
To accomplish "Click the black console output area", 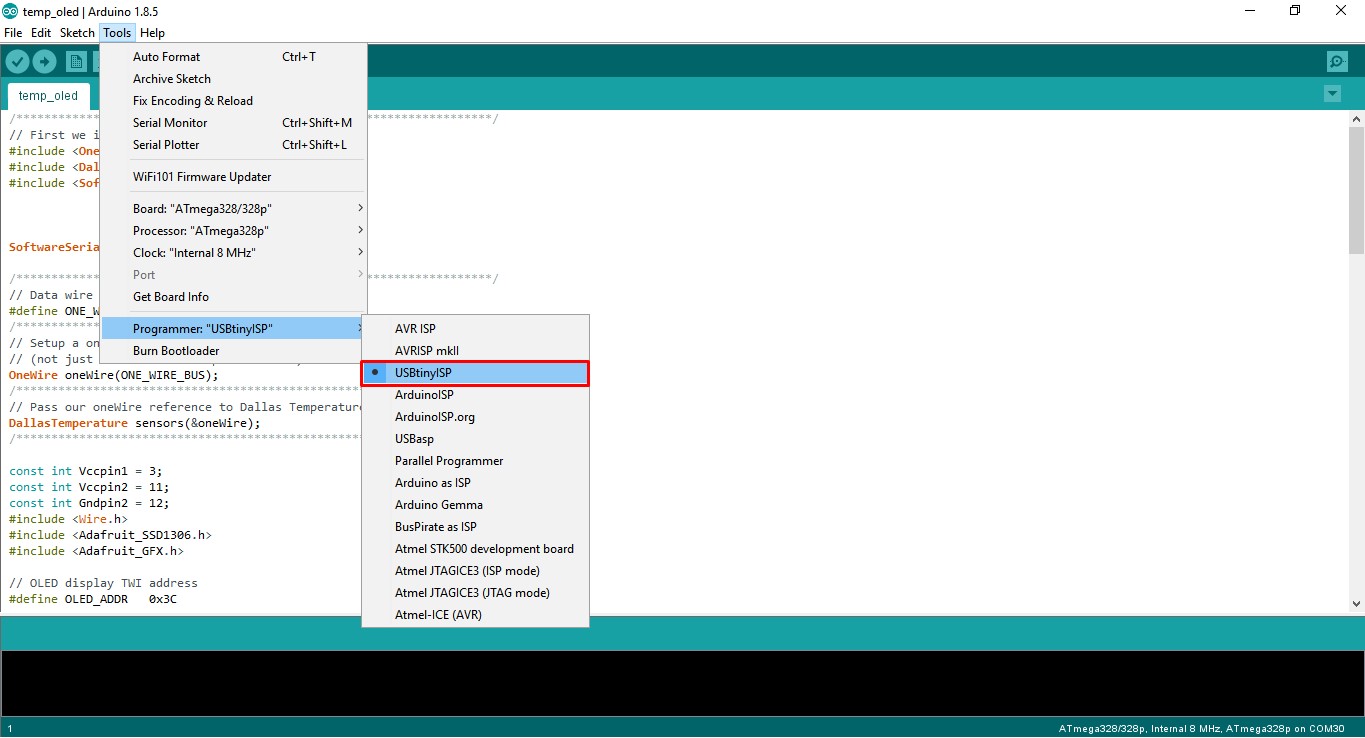I will click(682, 683).
